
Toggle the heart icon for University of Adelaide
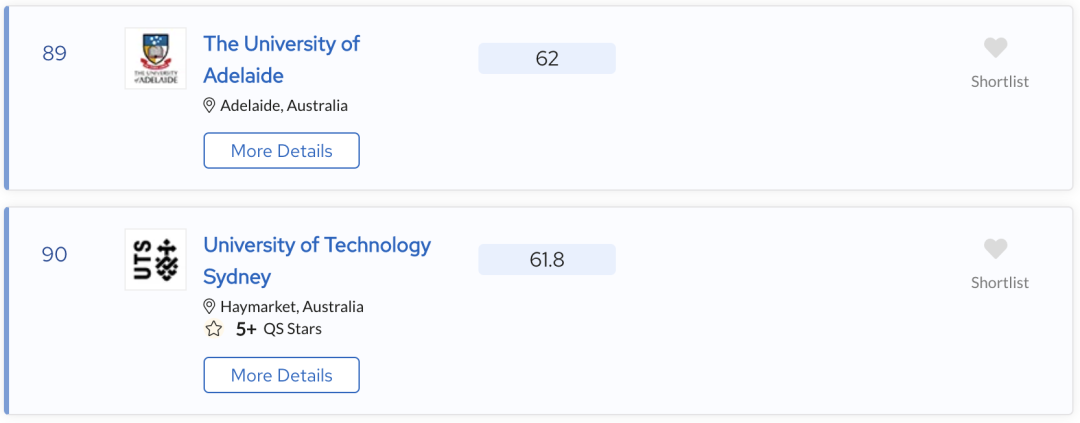(x=995, y=48)
